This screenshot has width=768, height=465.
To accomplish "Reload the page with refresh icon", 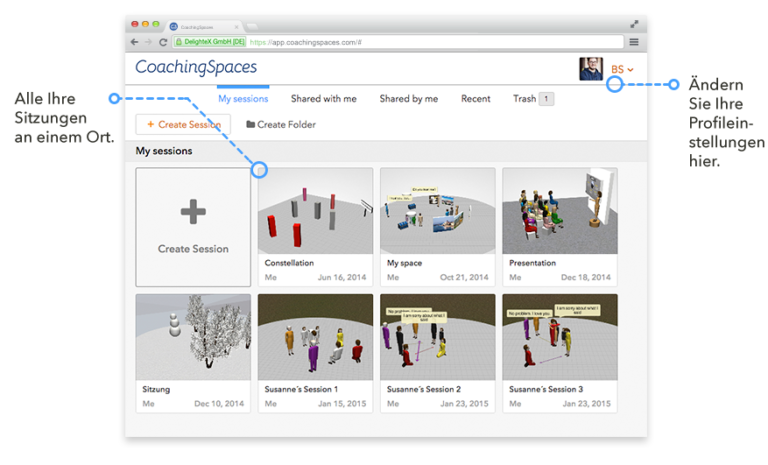I will point(163,42).
